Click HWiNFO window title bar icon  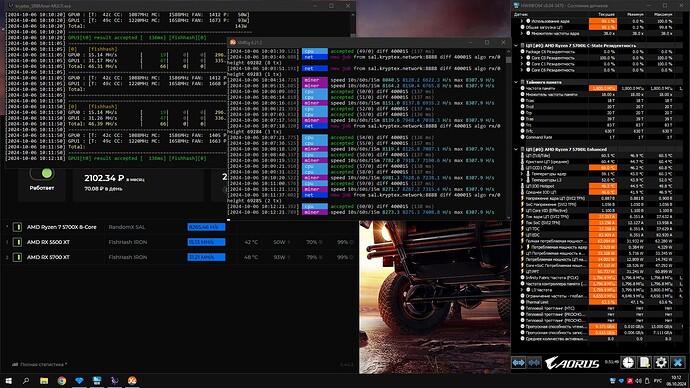[x=517, y=5]
